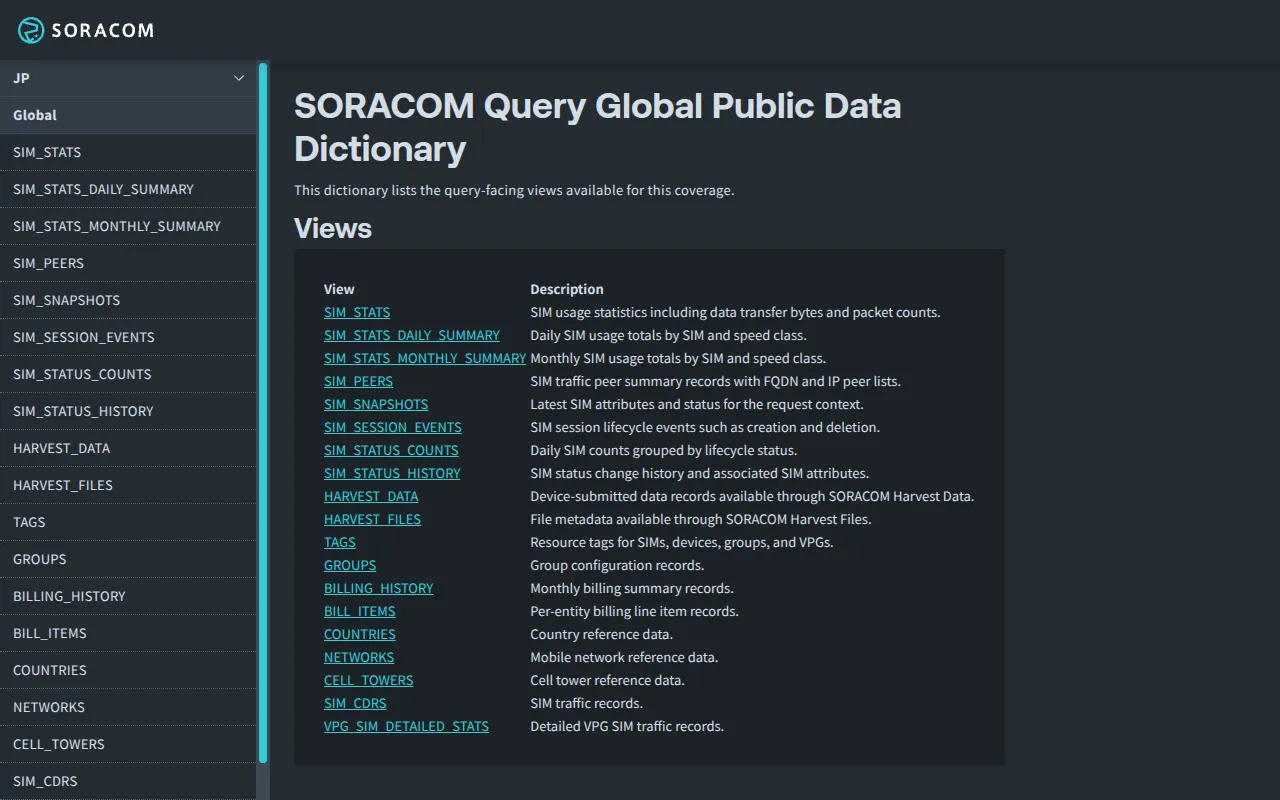Click text 'Detailed VPG SIM traffic records.'
The height and width of the screenshot is (800, 1280).
click(x=627, y=726)
